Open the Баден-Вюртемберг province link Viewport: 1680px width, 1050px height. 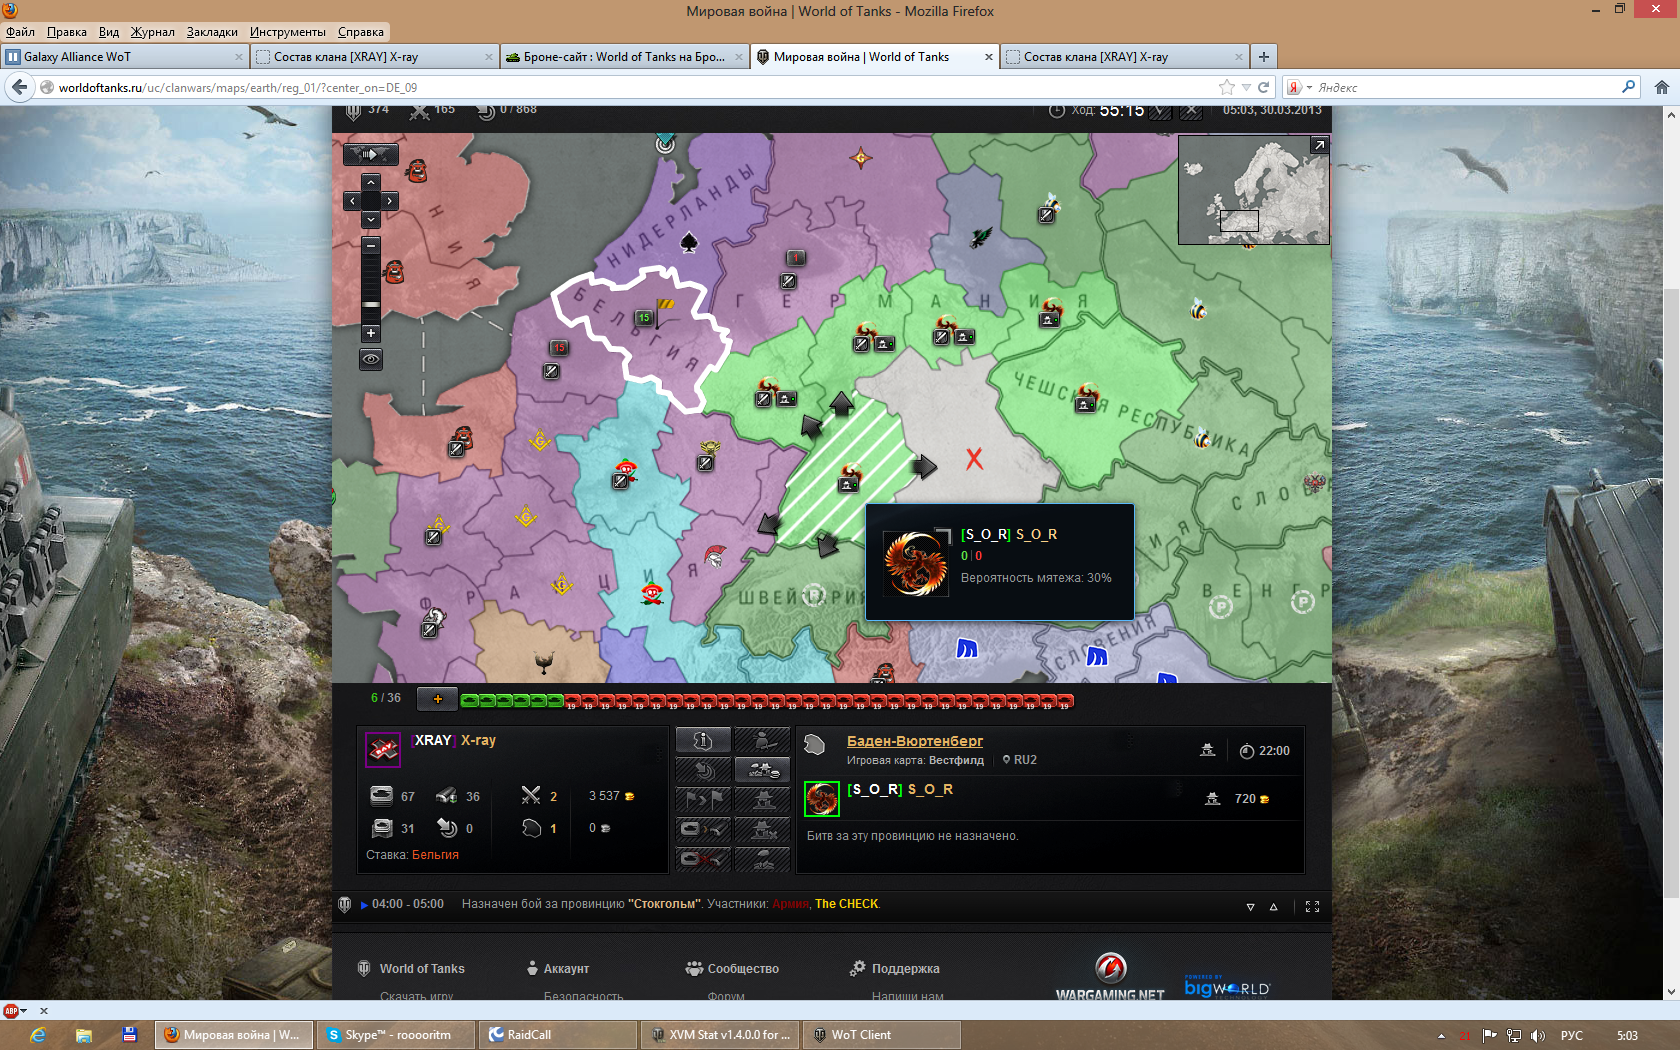[x=915, y=741]
